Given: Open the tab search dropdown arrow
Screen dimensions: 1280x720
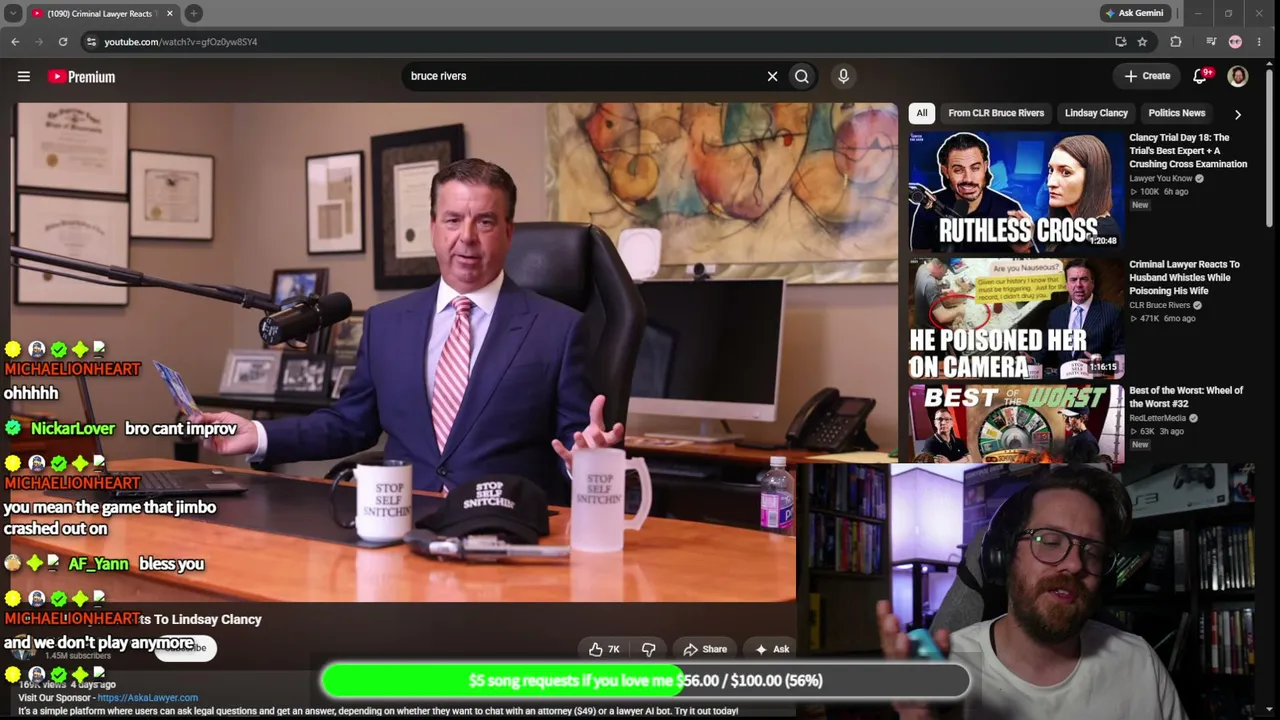Looking at the screenshot, I should [x=13, y=13].
